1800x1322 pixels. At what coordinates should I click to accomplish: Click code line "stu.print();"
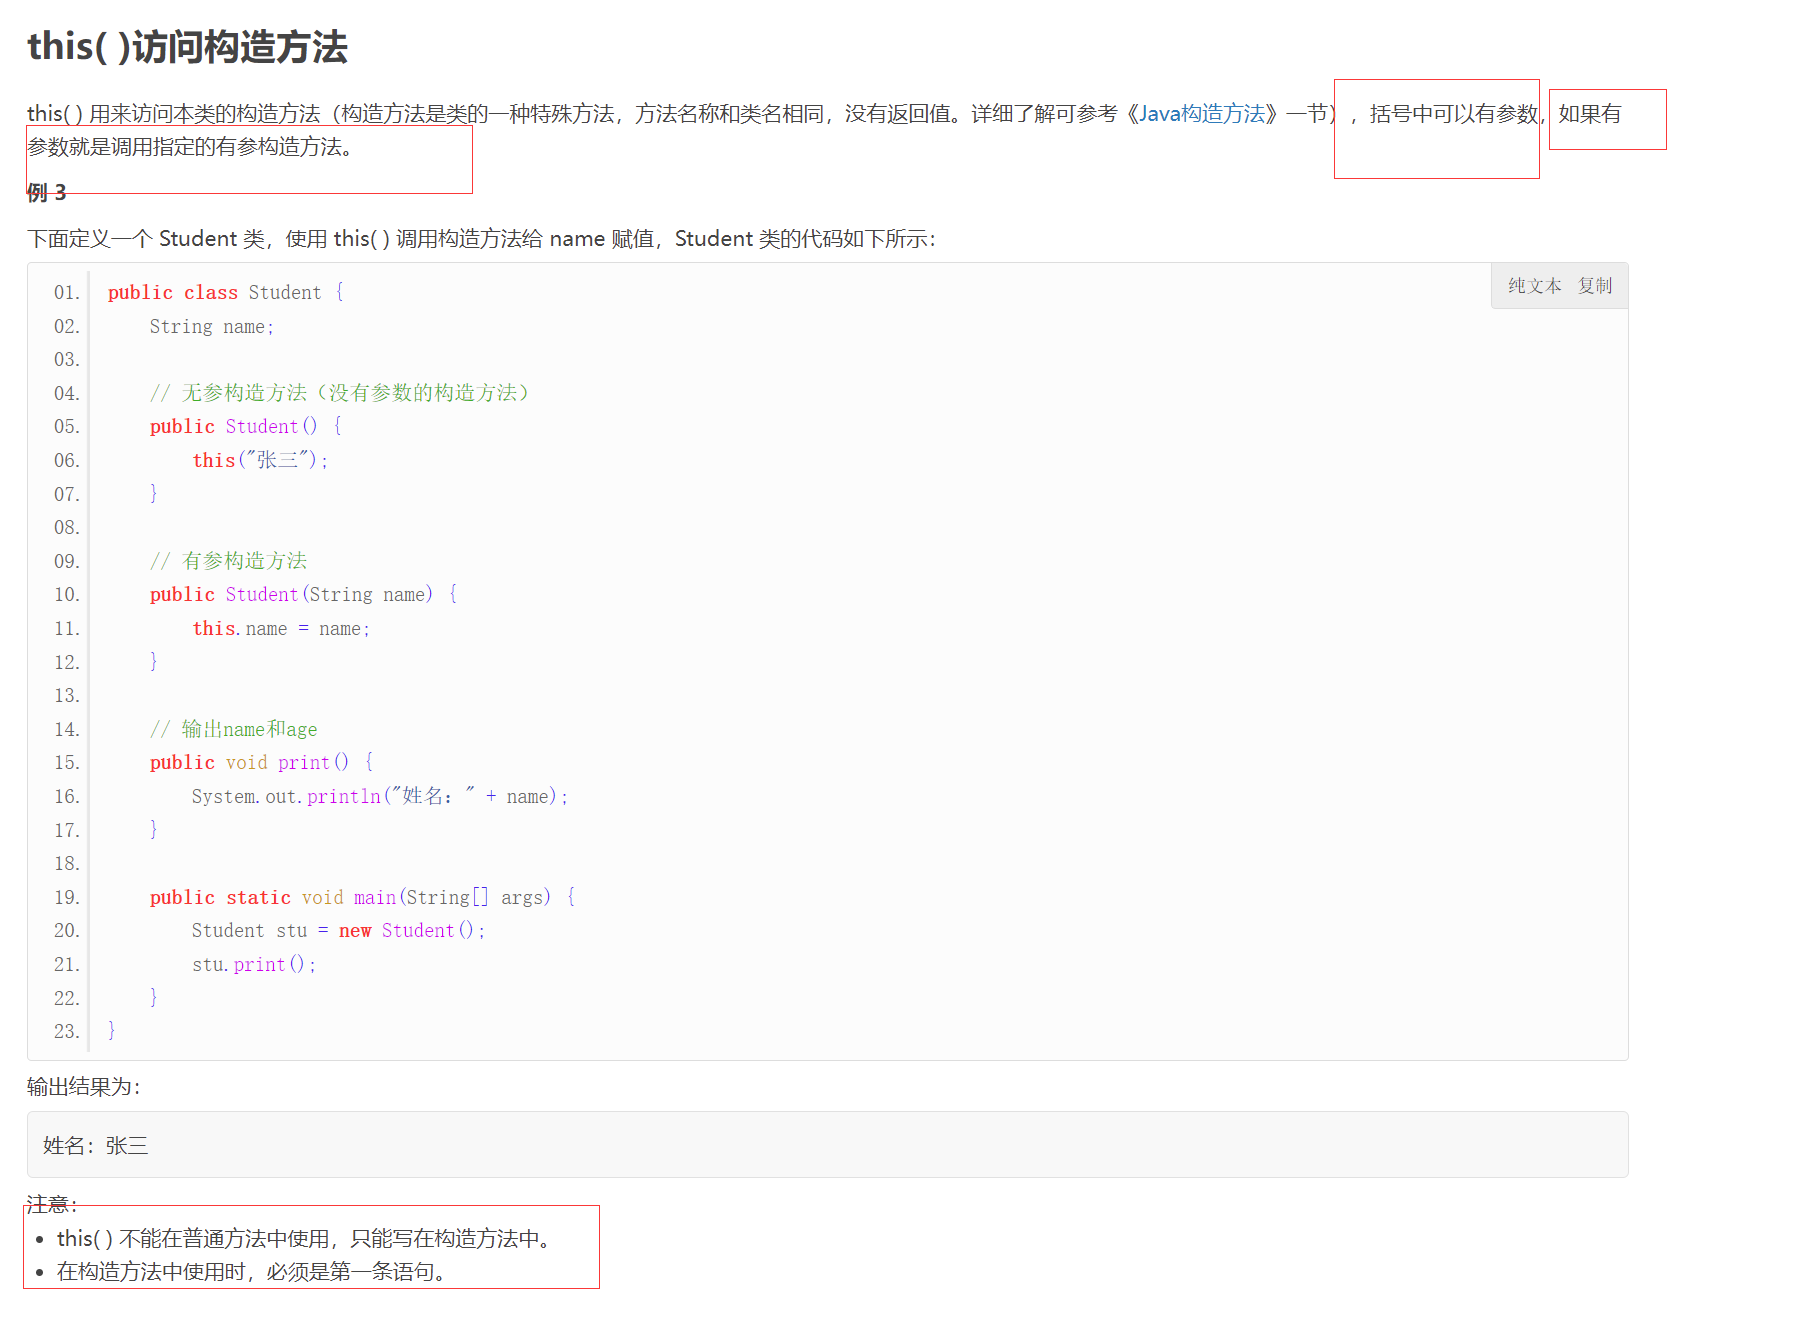pyautogui.click(x=254, y=964)
